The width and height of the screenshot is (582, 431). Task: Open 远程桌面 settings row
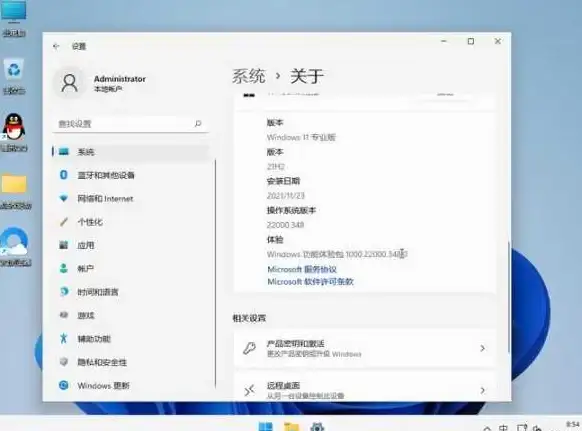[364, 387]
